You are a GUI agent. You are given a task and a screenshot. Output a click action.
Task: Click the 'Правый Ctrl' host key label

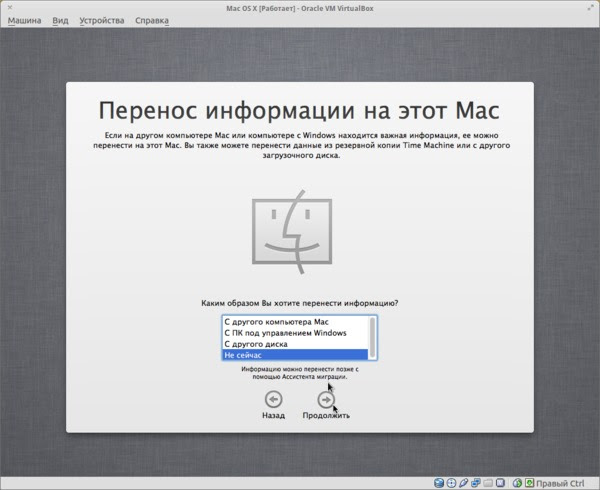click(560, 483)
